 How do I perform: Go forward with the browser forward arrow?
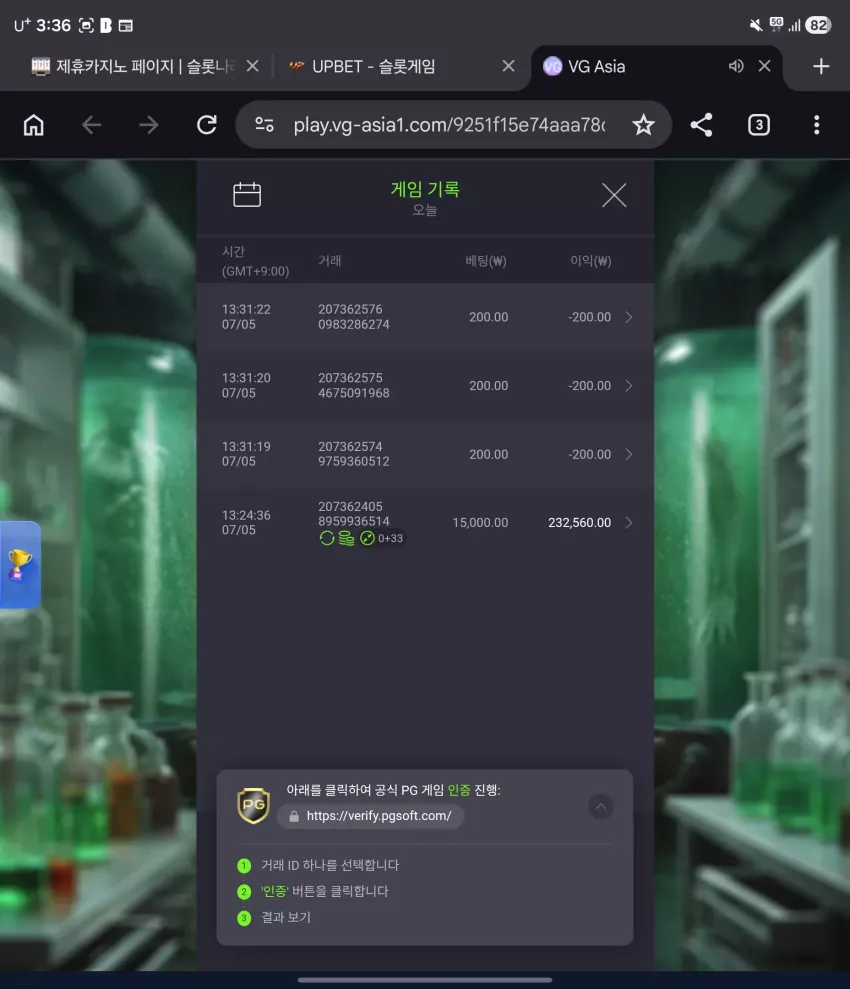point(149,125)
